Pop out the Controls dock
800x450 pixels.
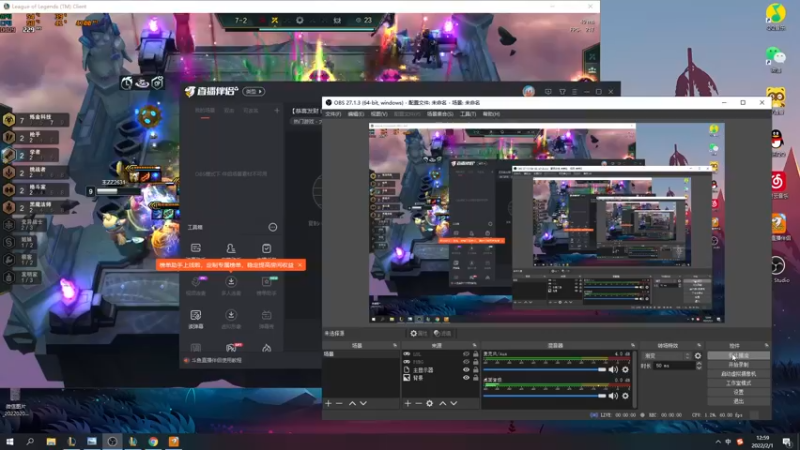click(766, 345)
